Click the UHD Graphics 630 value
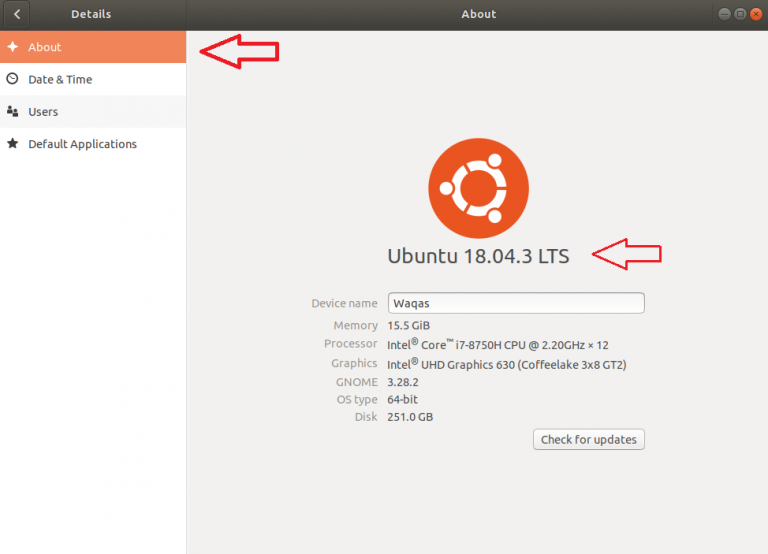The height and width of the screenshot is (554, 768). tap(507, 364)
